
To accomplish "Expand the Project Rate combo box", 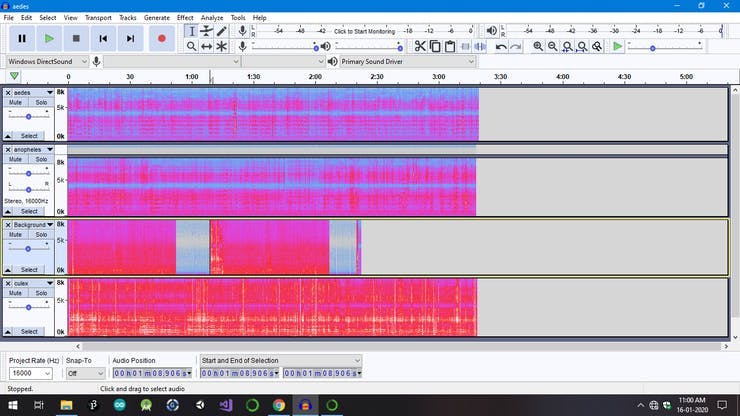I will tap(47, 373).
